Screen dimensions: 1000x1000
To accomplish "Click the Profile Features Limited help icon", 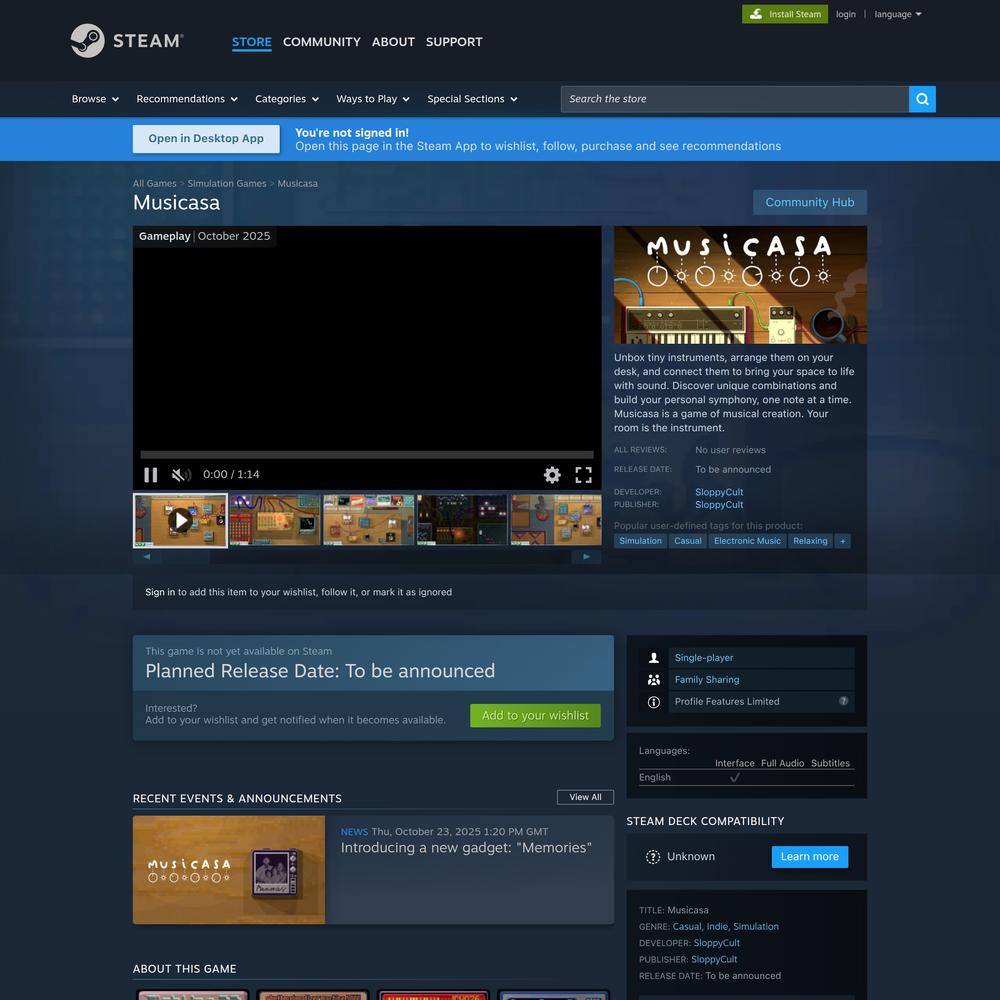I will [844, 701].
